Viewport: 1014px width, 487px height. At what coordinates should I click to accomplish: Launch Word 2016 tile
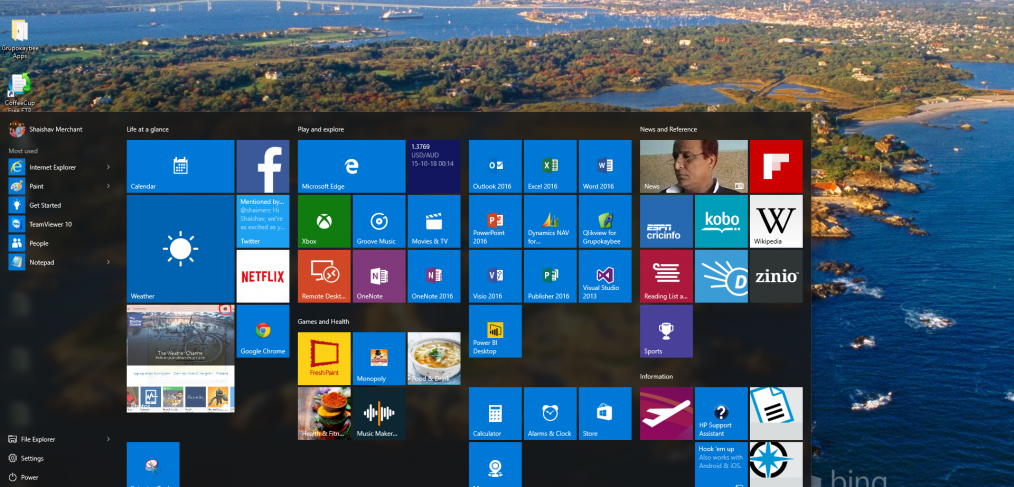pyautogui.click(x=605, y=166)
